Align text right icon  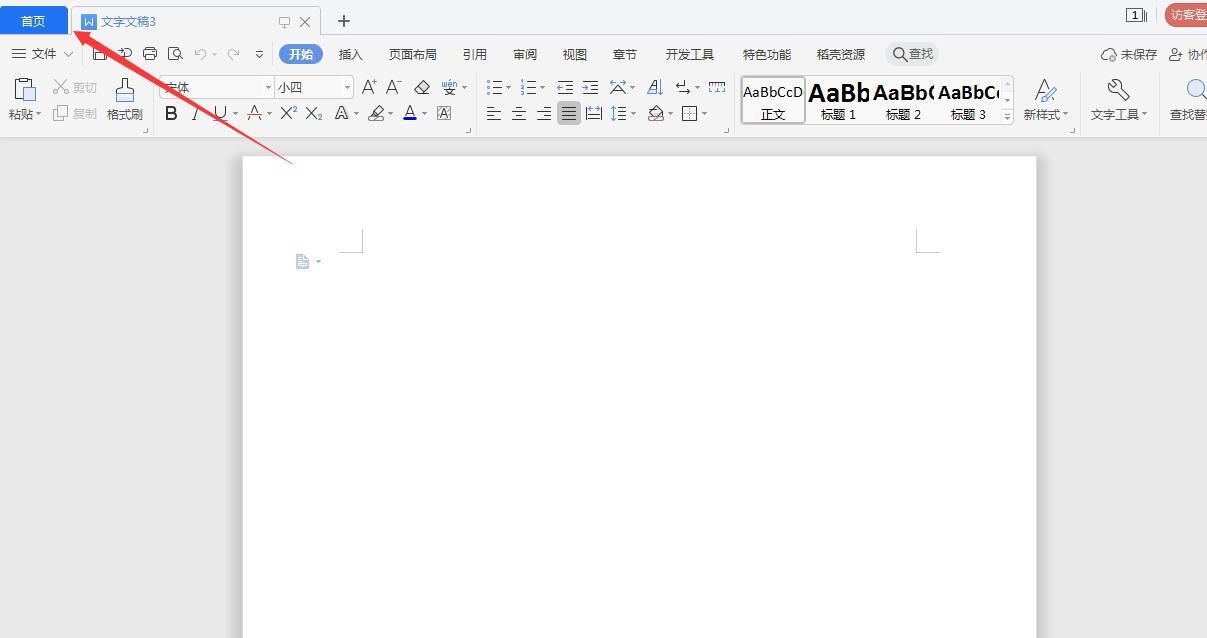[x=544, y=114]
